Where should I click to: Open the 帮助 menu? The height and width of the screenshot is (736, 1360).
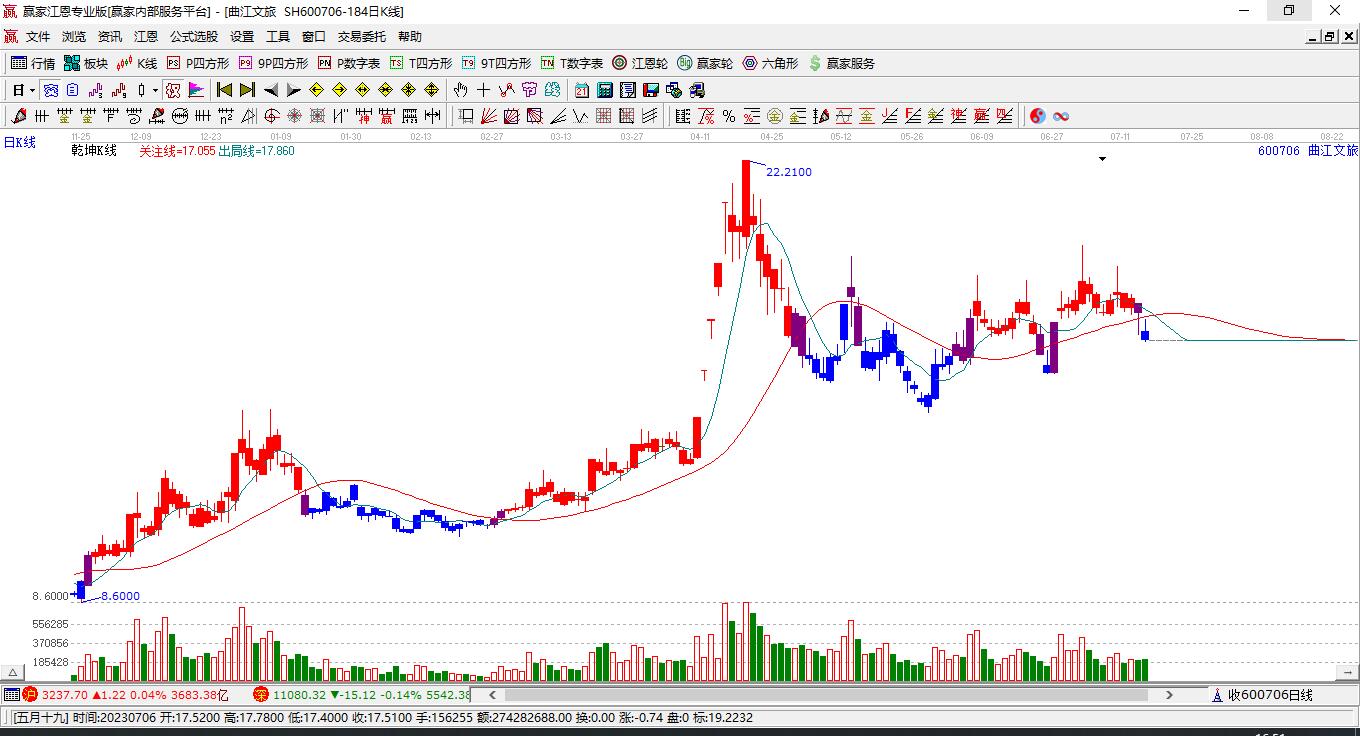pyautogui.click(x=410, y=37)
